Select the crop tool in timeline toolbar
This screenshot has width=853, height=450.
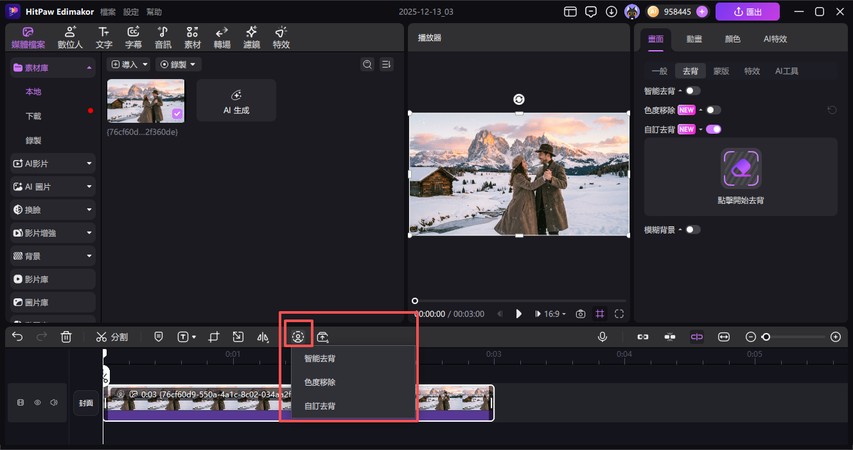pos(214,337)
